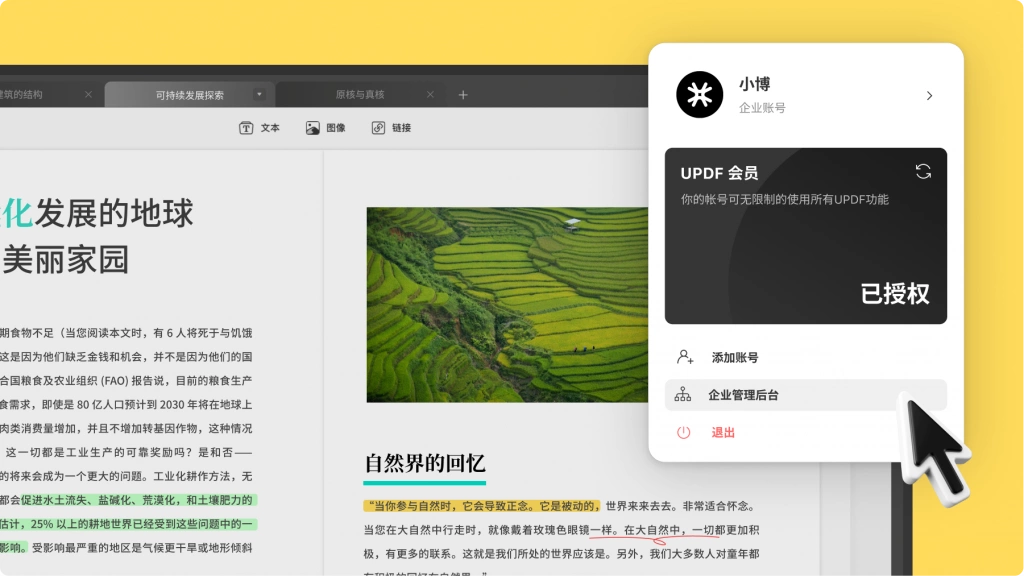Click the 小博 profile avatar icon

[699, 95]
